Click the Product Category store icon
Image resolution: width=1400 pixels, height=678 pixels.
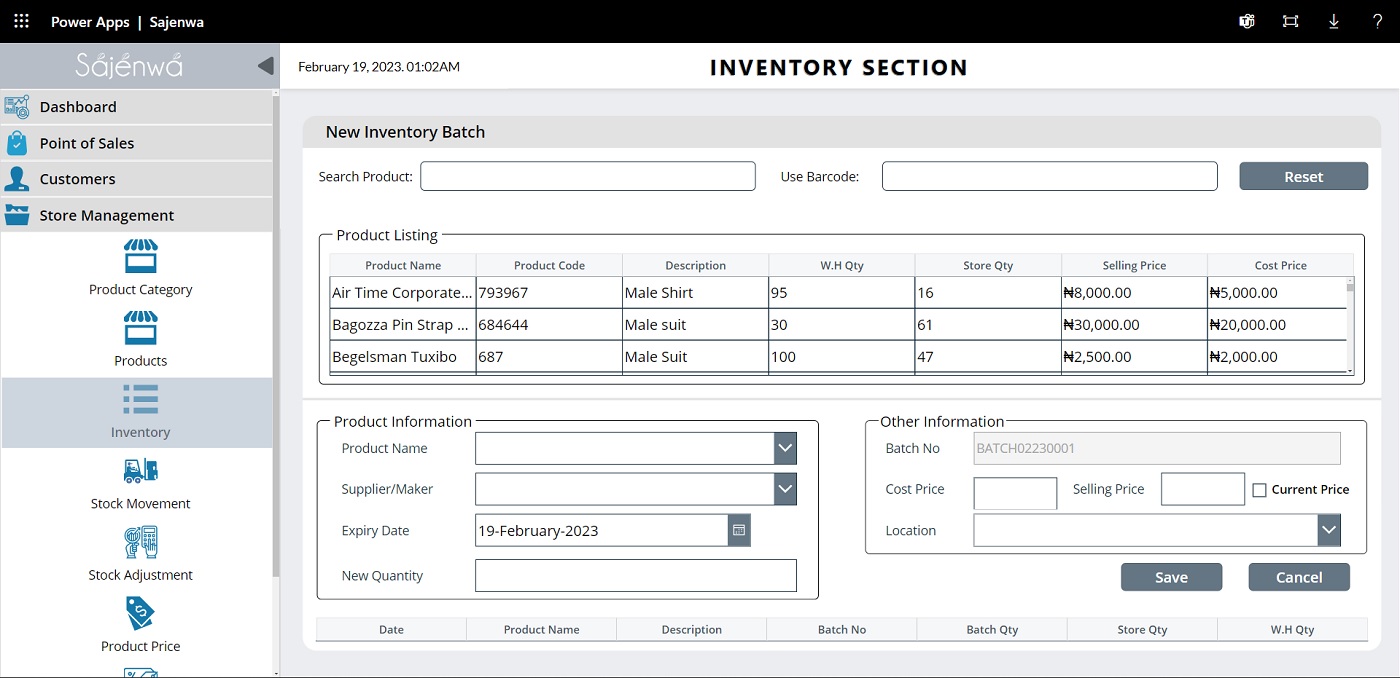[x=140, y=256]
